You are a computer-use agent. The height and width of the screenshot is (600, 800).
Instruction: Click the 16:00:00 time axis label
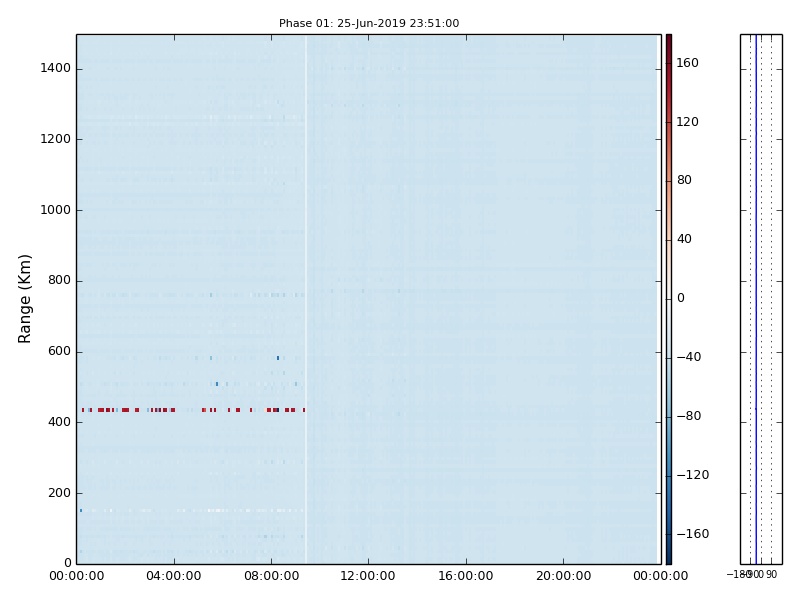[466, 576]
